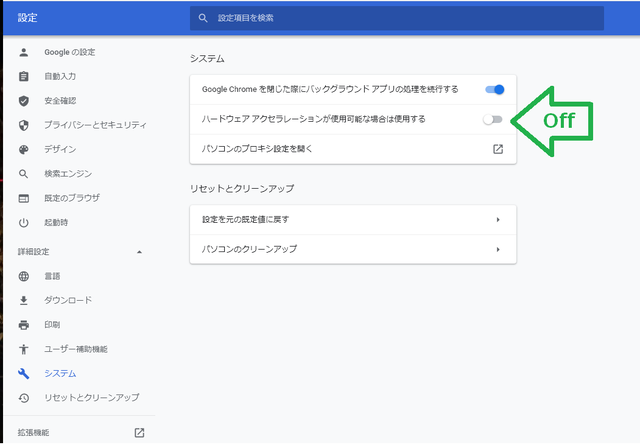Click the power icon for 起動時
Screen dimensions: 640x445
point(24,222)
